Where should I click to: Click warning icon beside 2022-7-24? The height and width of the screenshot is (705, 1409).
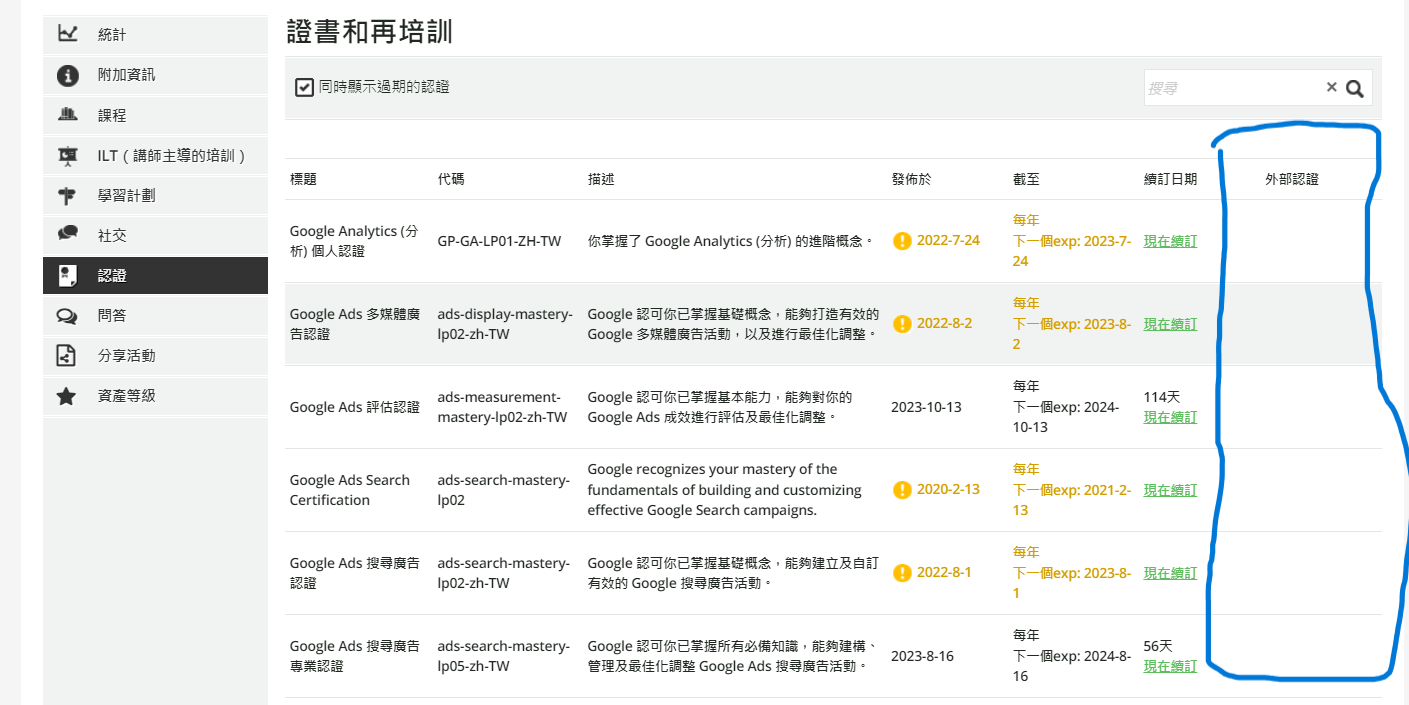902,241
